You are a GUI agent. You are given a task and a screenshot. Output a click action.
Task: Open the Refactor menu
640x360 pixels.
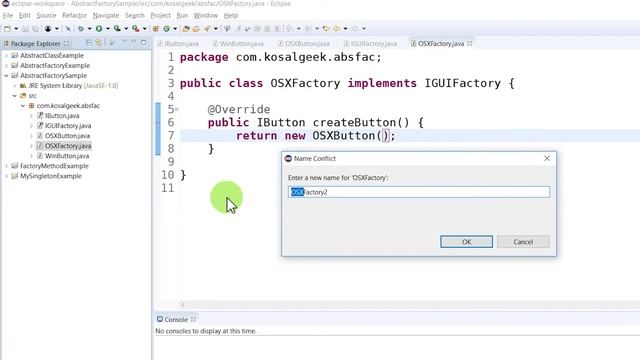(74, 16)
